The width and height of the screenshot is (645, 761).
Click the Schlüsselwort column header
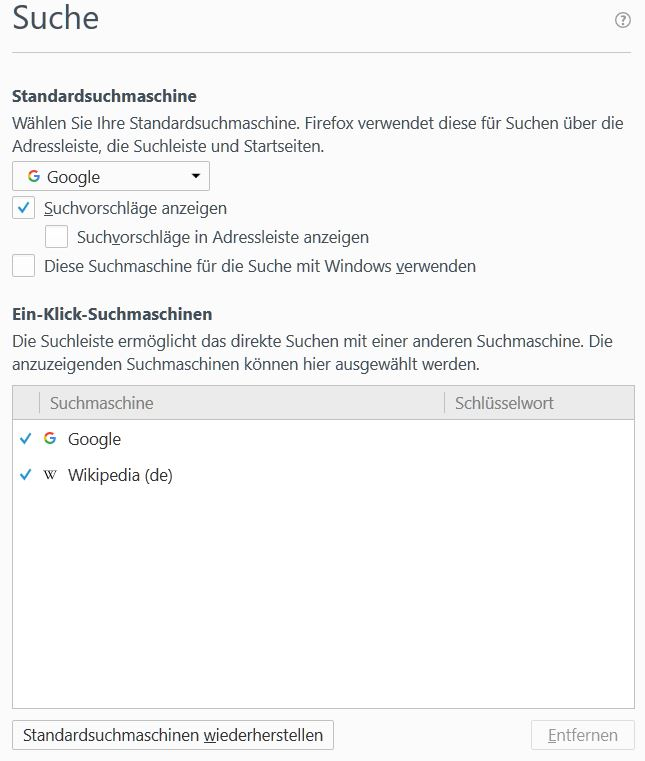538,403
